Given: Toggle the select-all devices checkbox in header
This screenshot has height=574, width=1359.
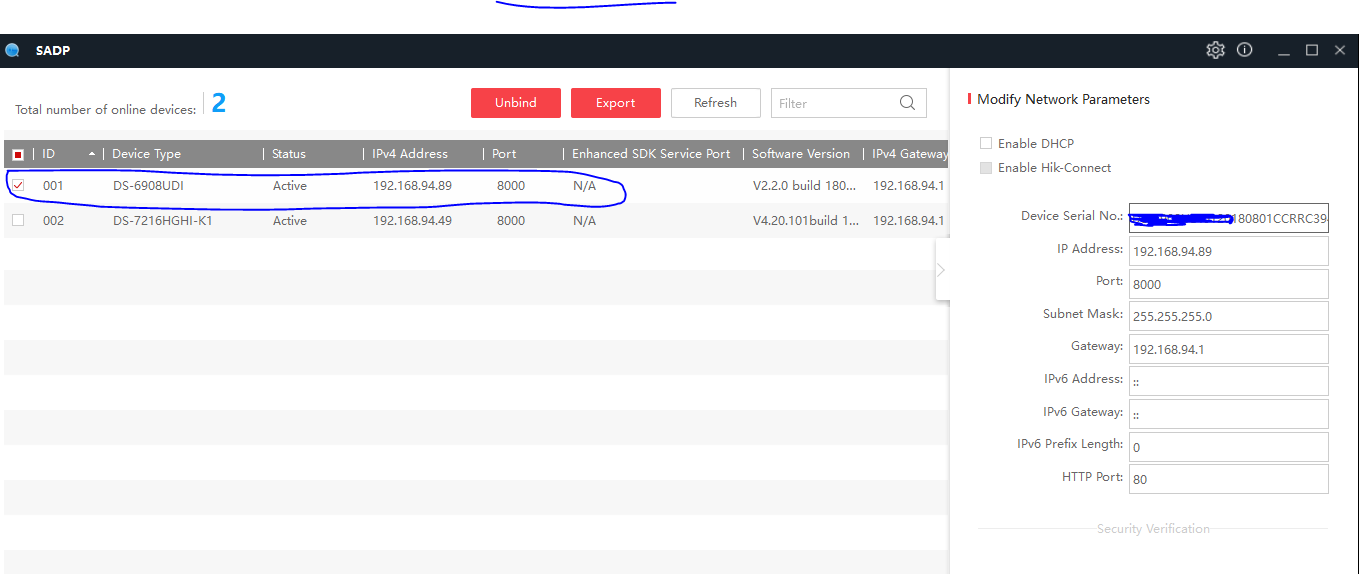Looking at the screenshot, I should [x=18, y=154].
